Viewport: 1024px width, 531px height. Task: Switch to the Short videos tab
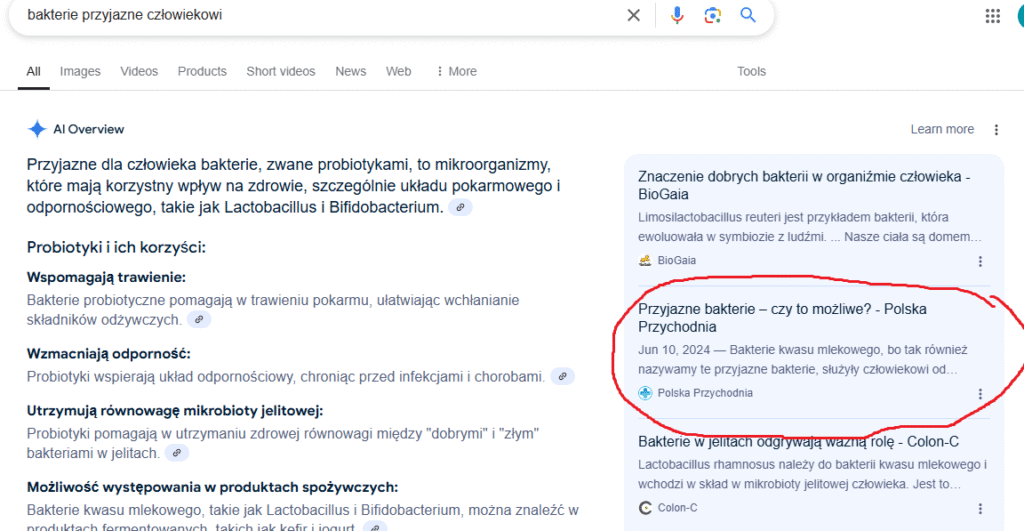point(280,71)
